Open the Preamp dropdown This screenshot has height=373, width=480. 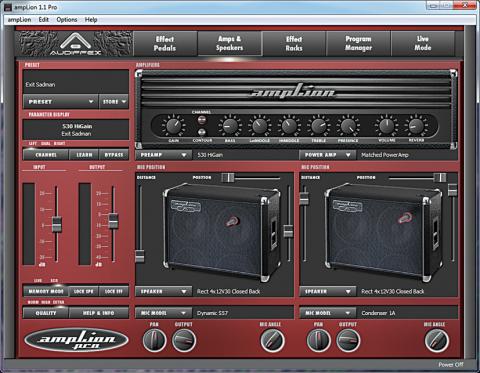click(x=163, y=155)
